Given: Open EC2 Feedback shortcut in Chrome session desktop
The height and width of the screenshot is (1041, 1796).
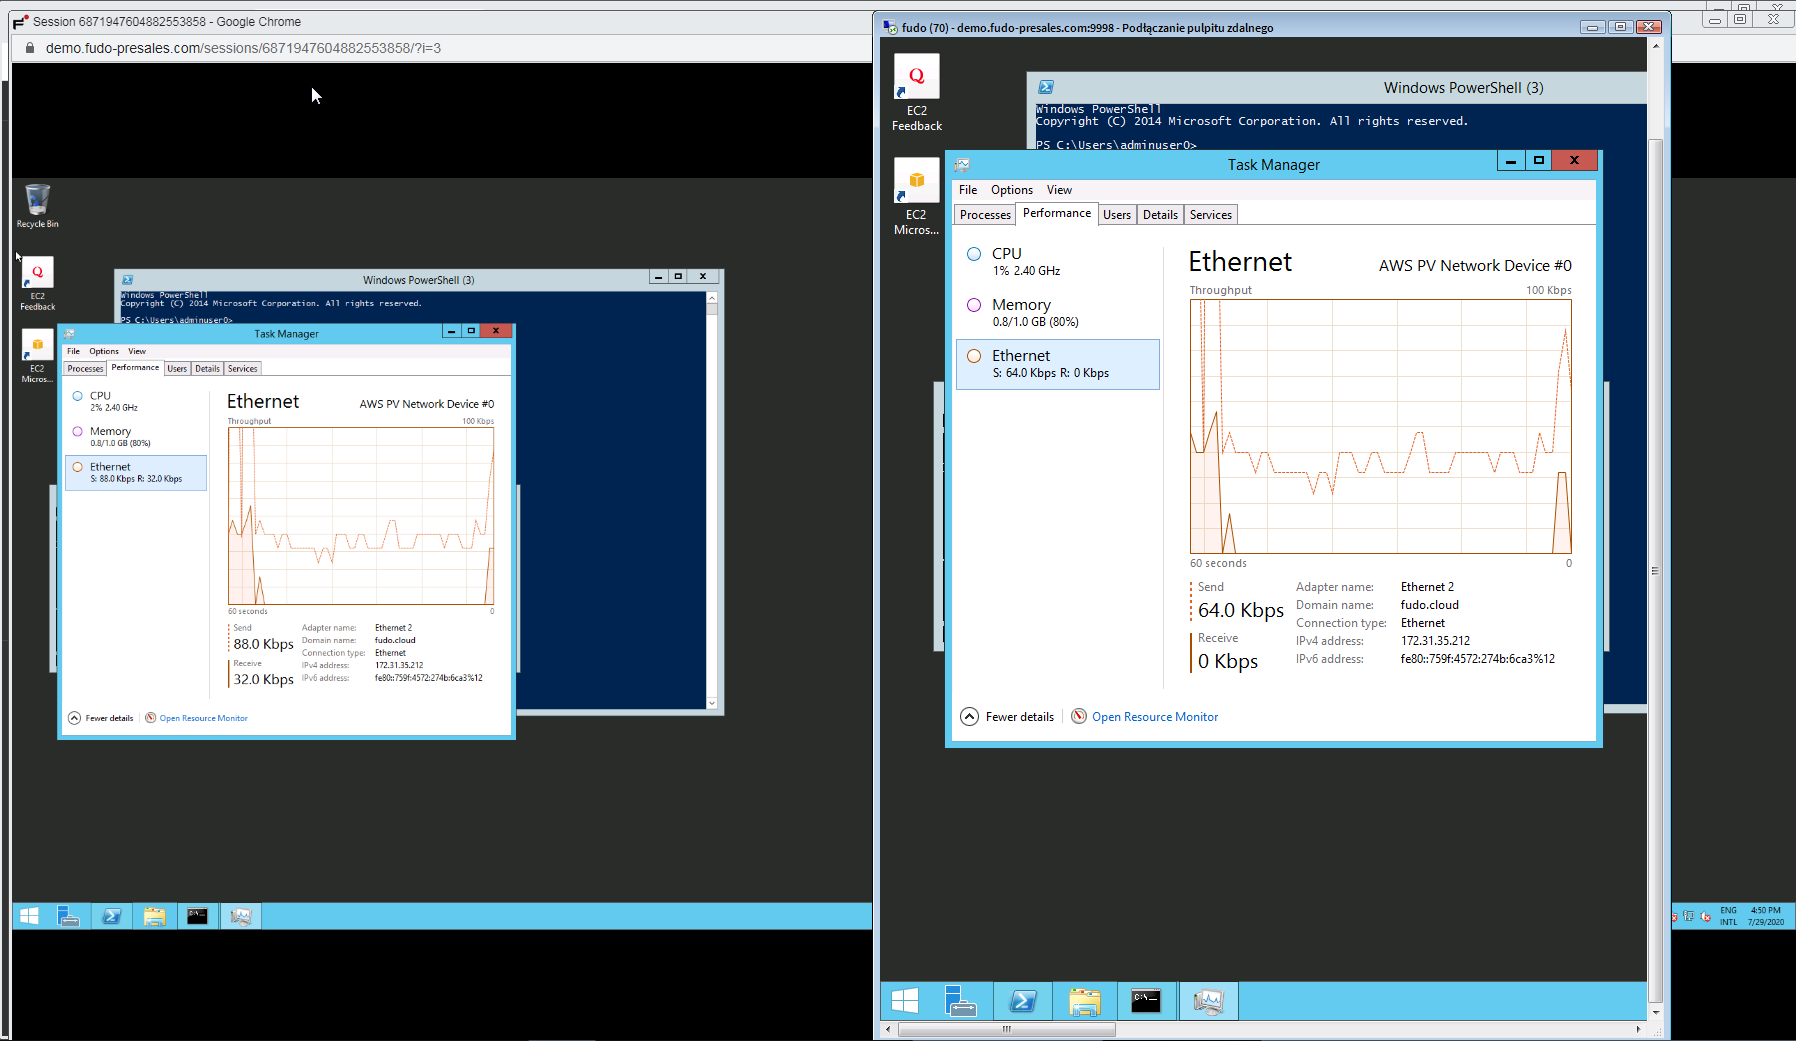Looking at the screenshot, I should pos(37,284).
